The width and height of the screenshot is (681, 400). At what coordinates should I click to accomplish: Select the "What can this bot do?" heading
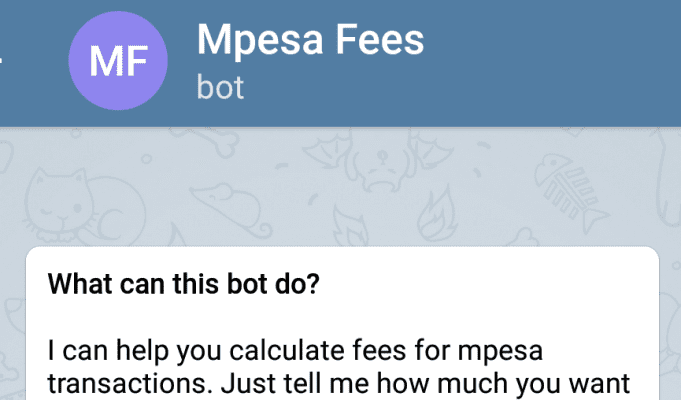[183, 284]
